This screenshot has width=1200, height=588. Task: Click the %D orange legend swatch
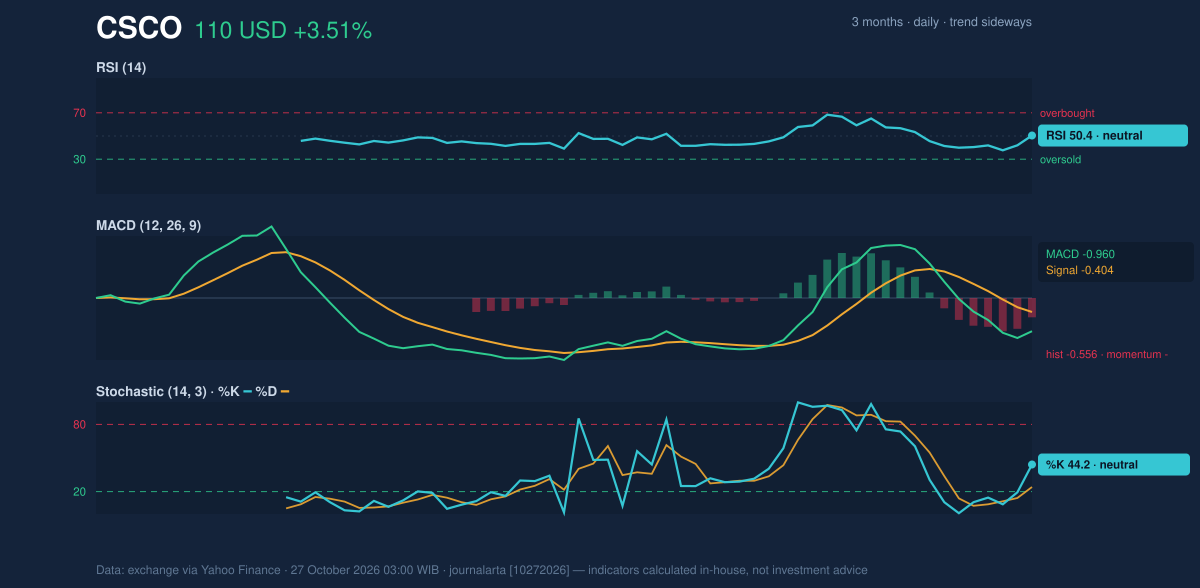tap(285, 391)
